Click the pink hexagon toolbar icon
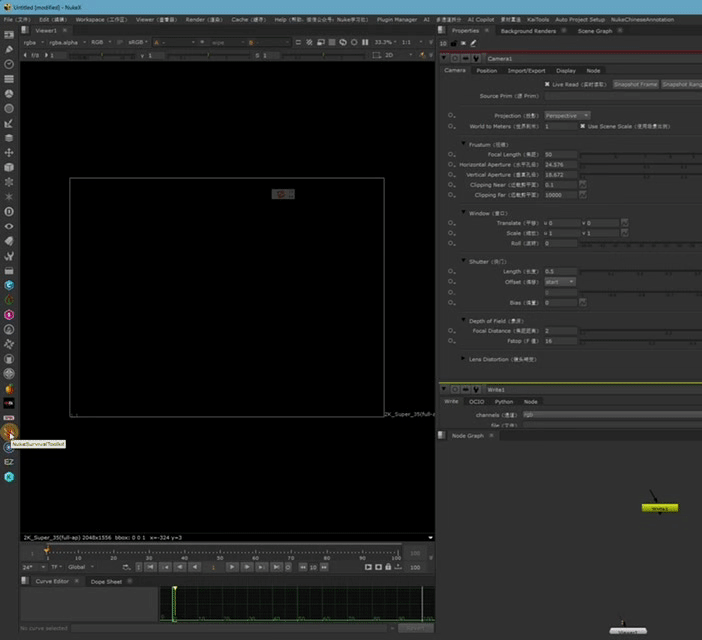This screenshot has height=640, width=702. coord(9,315)
